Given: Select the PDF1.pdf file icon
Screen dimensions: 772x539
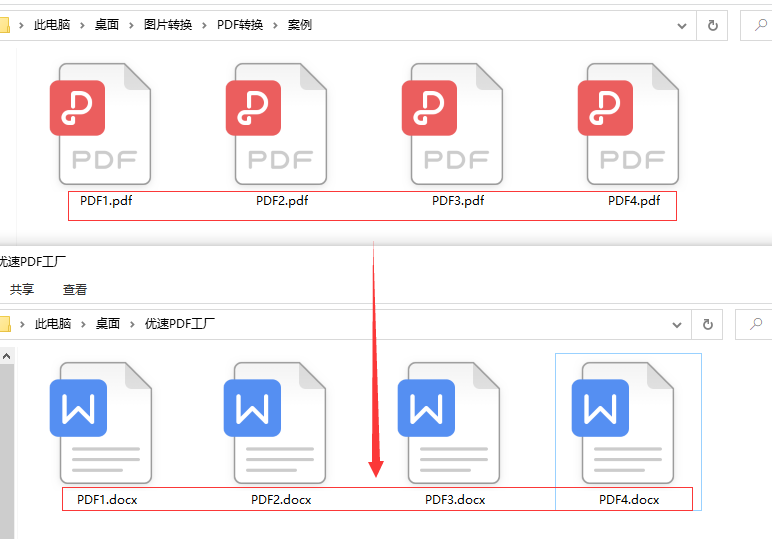Looking at the screenshot, I should 100,124.
